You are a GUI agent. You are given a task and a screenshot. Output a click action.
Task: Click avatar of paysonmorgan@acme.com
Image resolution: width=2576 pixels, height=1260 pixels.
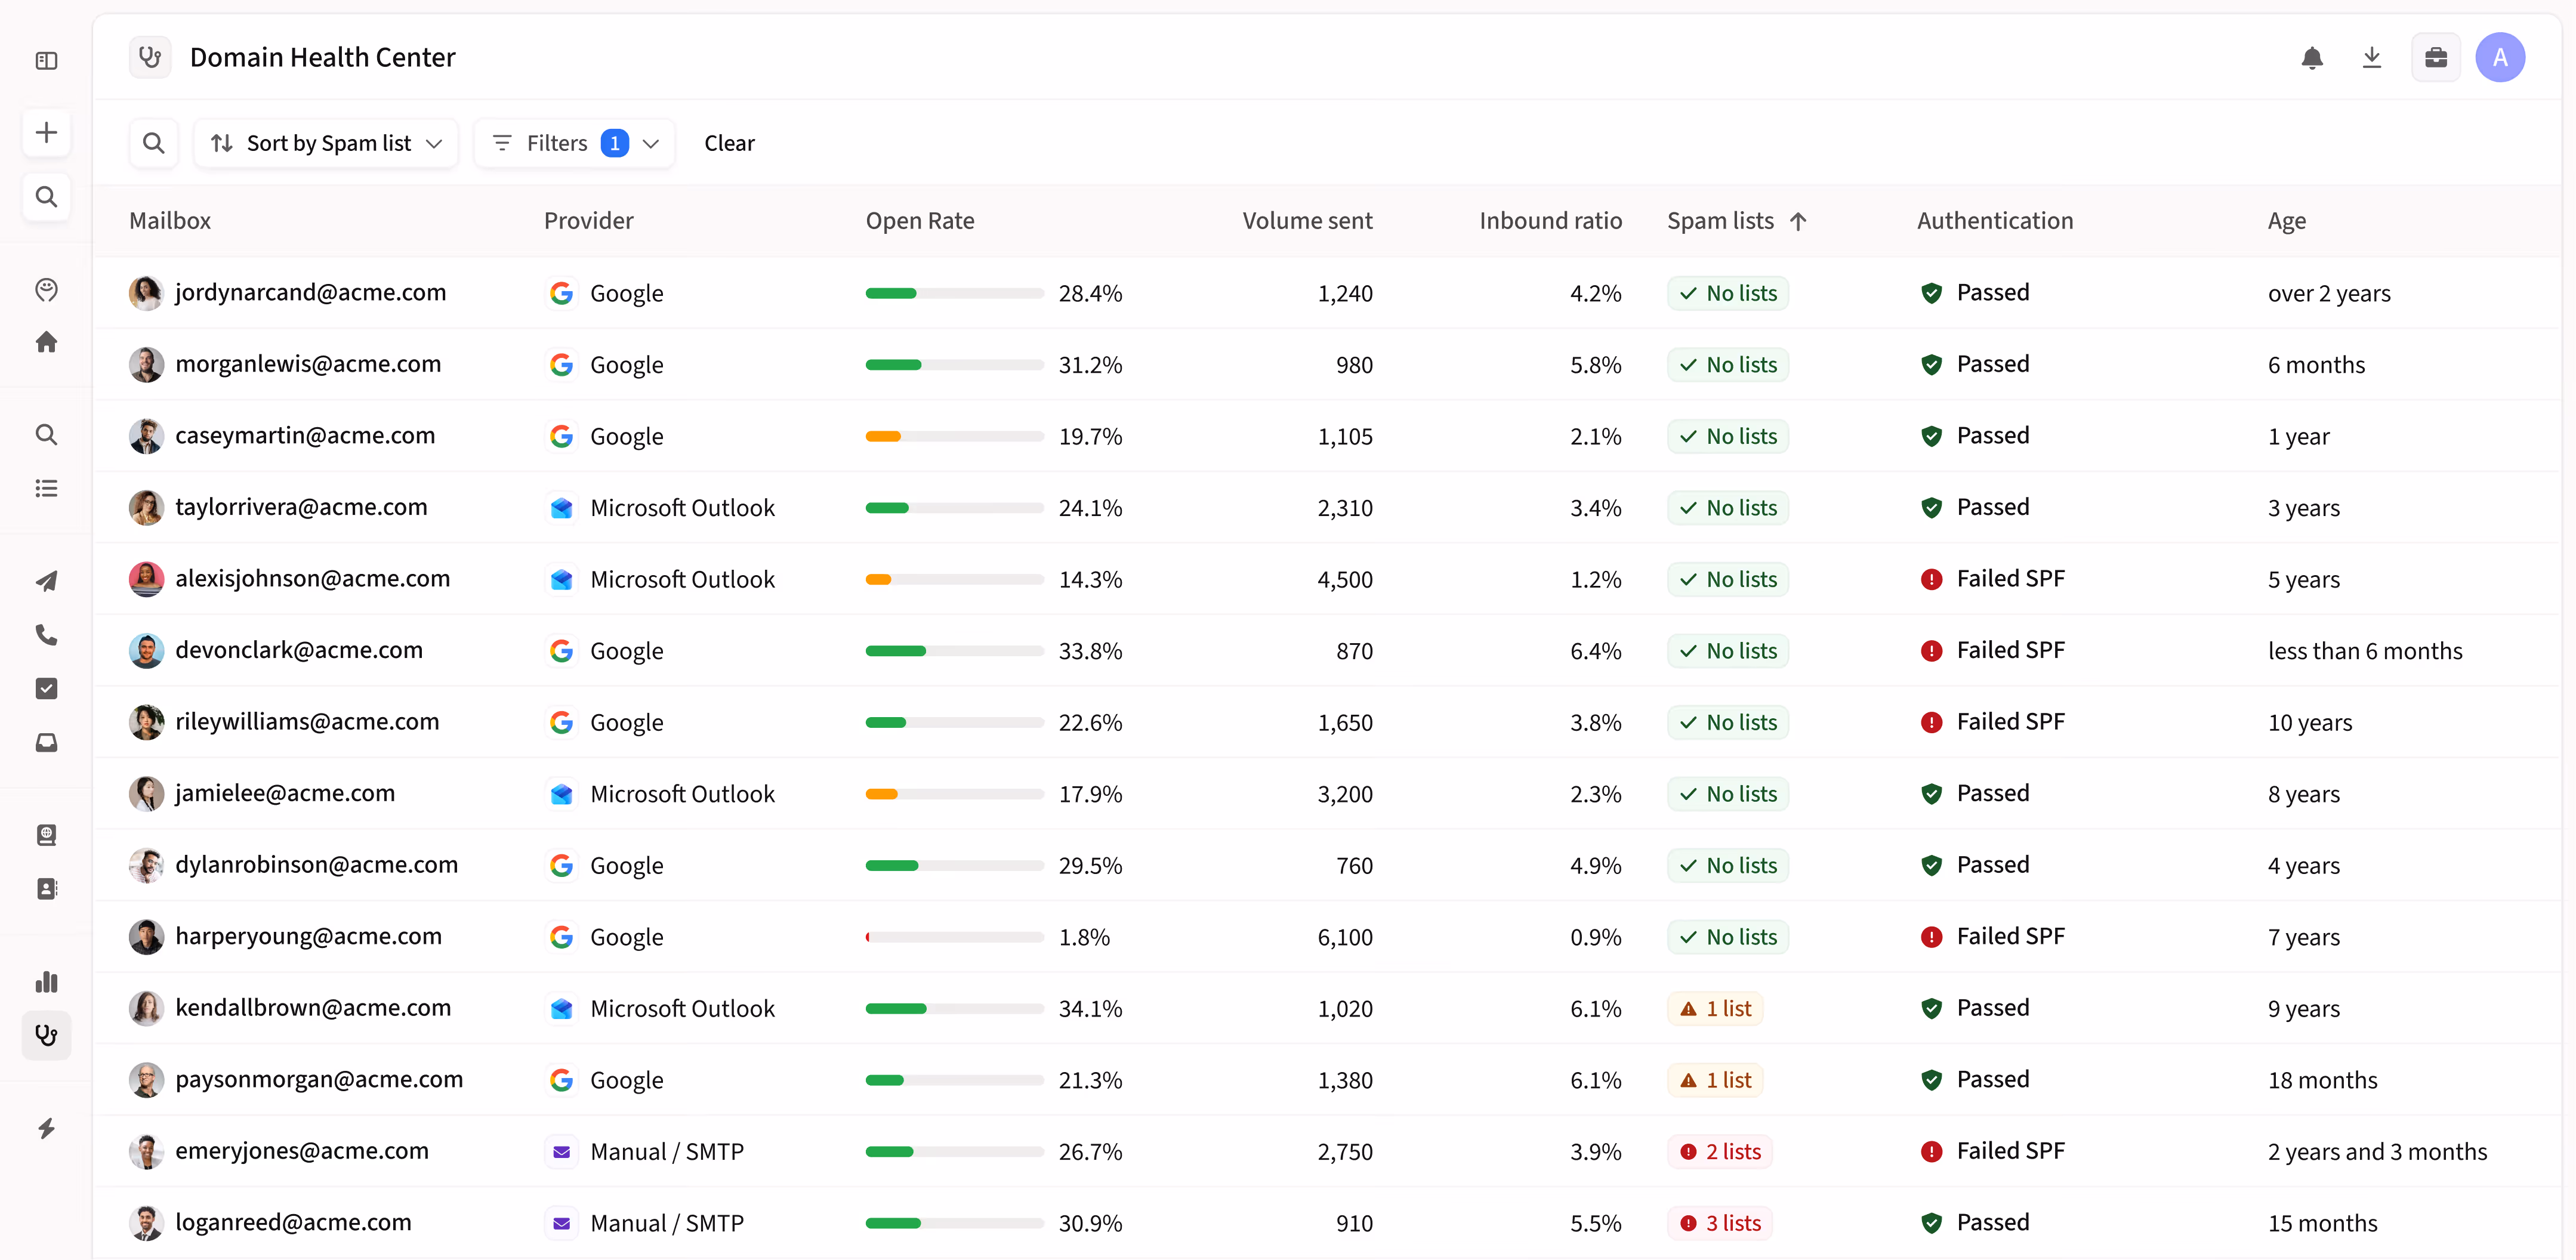coord(146,1080)
